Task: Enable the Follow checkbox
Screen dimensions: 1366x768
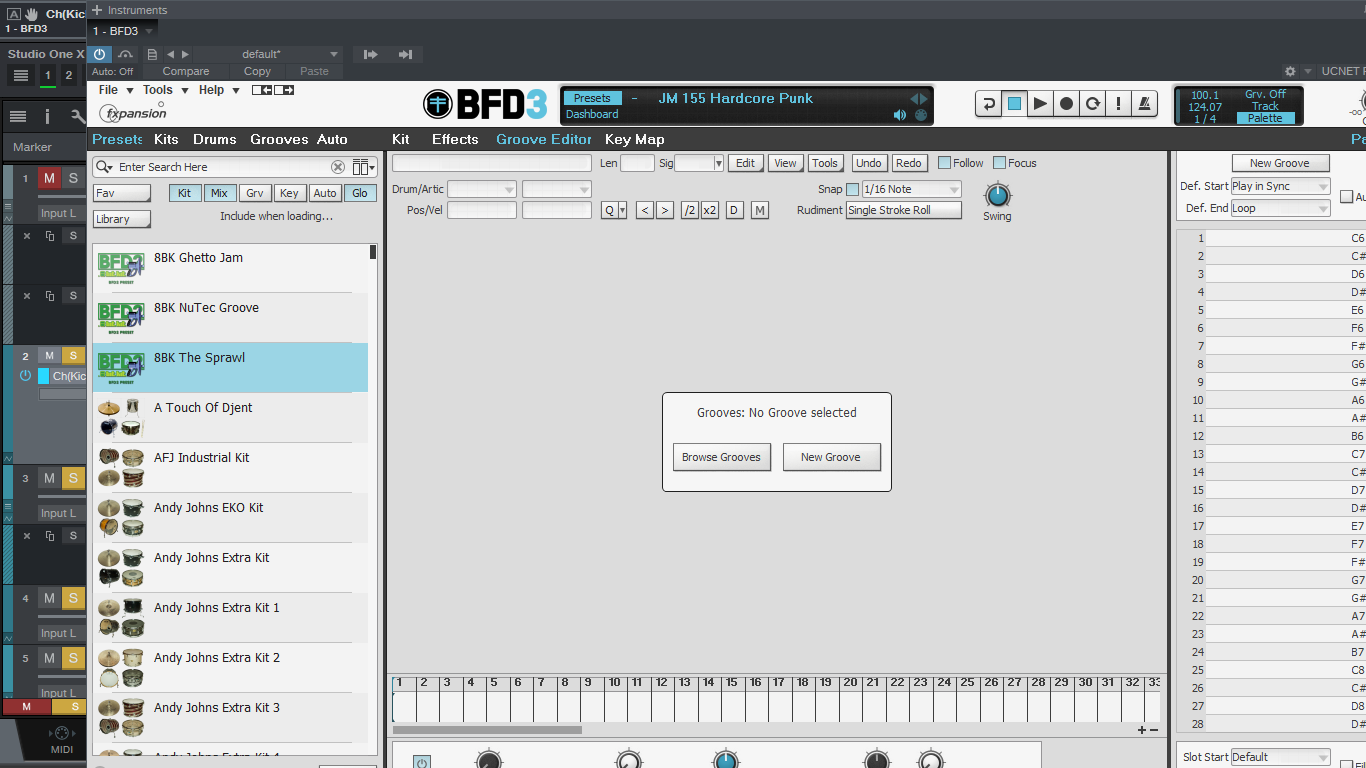Action: click(944, 163)
